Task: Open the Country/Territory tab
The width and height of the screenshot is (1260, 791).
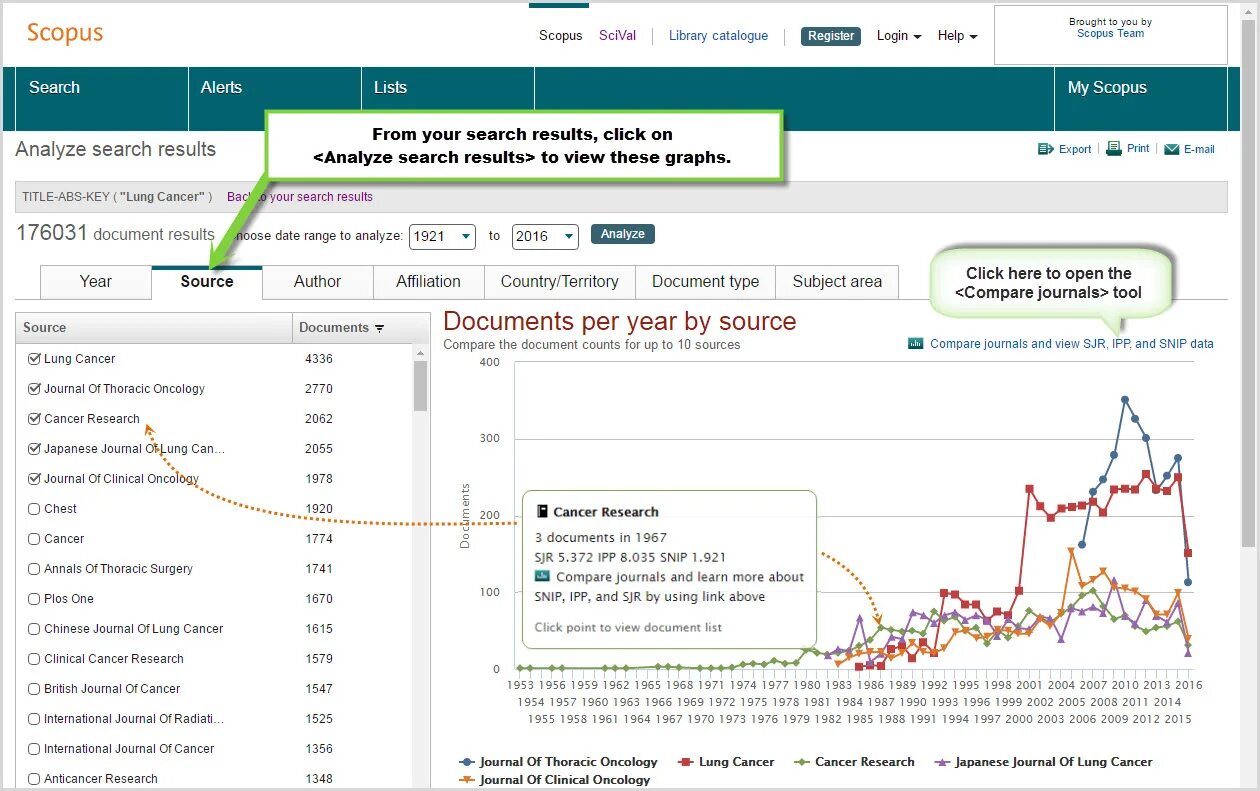Action: [x=560, y=282]
